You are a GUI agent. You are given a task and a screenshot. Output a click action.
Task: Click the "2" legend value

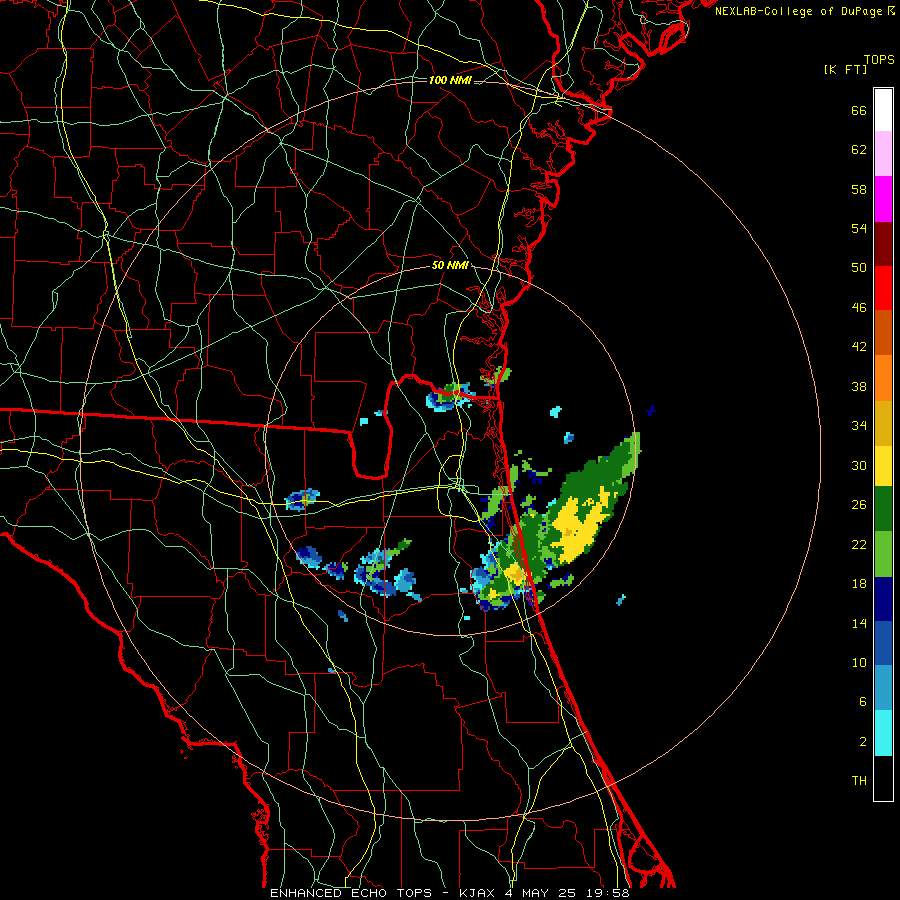click(x=863, y=742)
